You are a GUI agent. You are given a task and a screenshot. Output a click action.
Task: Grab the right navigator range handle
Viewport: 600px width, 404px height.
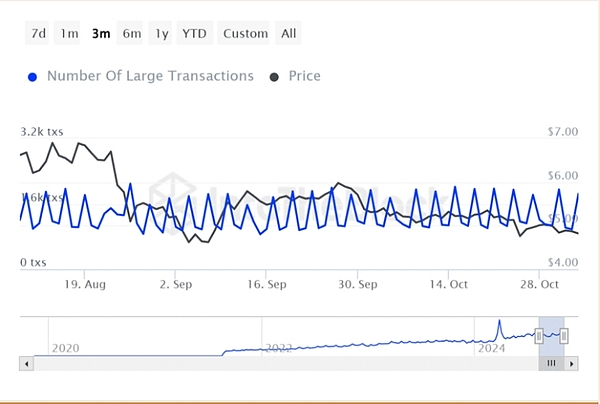point(564,336)
